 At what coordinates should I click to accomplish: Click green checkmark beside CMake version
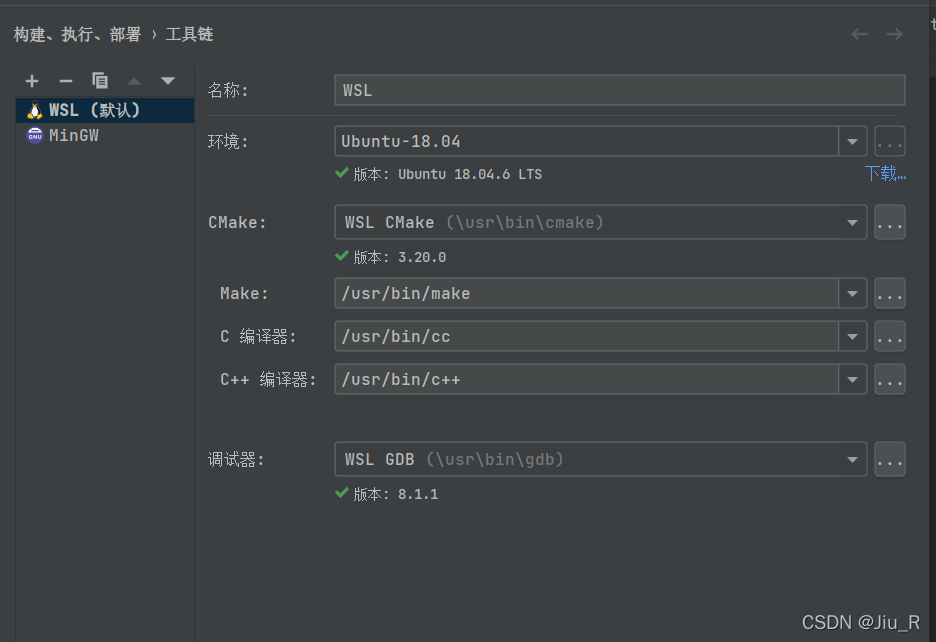click(342, 256)
